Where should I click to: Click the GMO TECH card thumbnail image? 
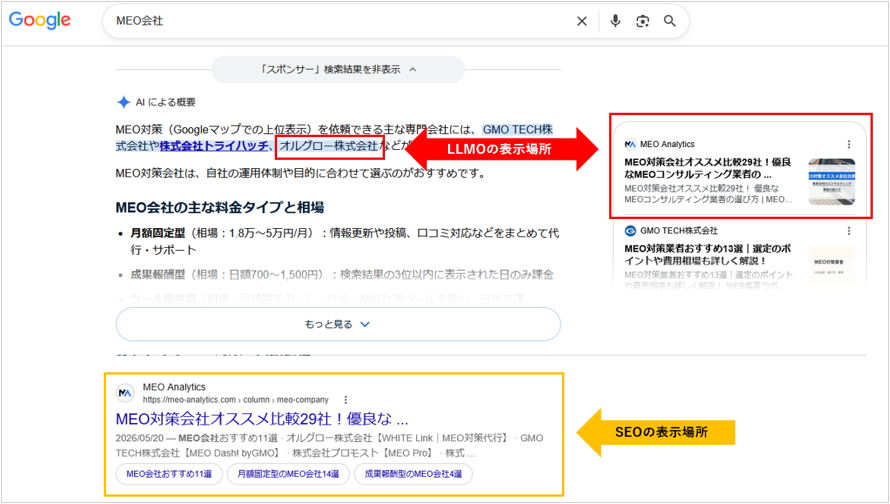pyautogui.click(x=832, y=267)
